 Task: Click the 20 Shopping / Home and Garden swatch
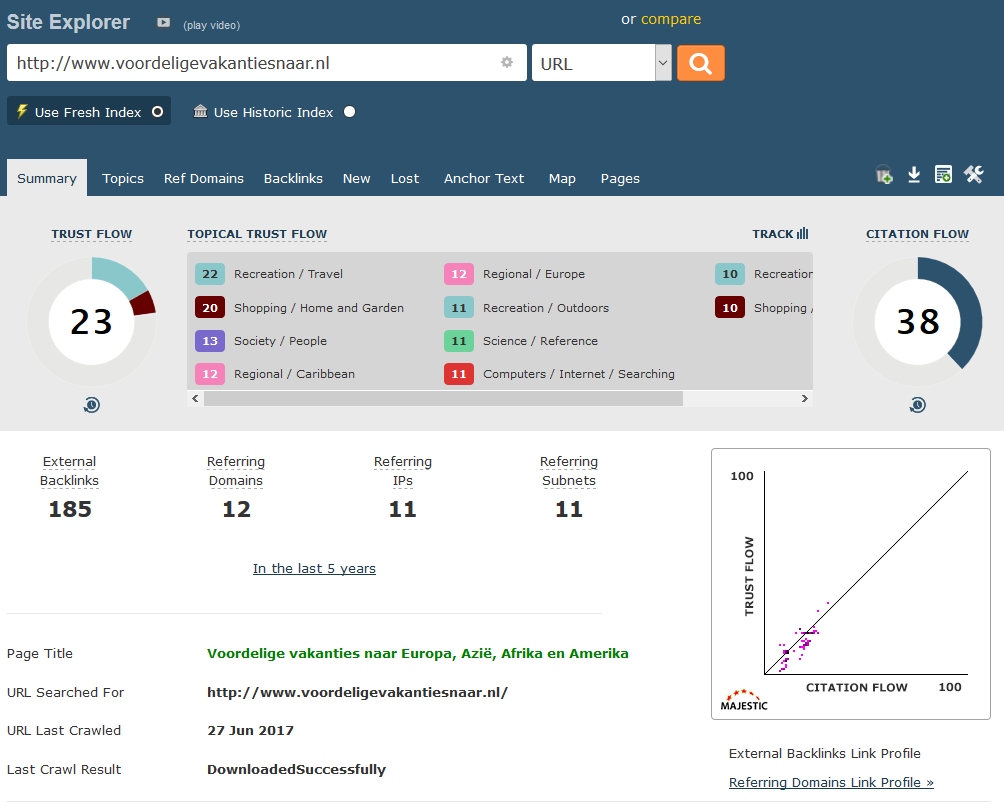210,307
